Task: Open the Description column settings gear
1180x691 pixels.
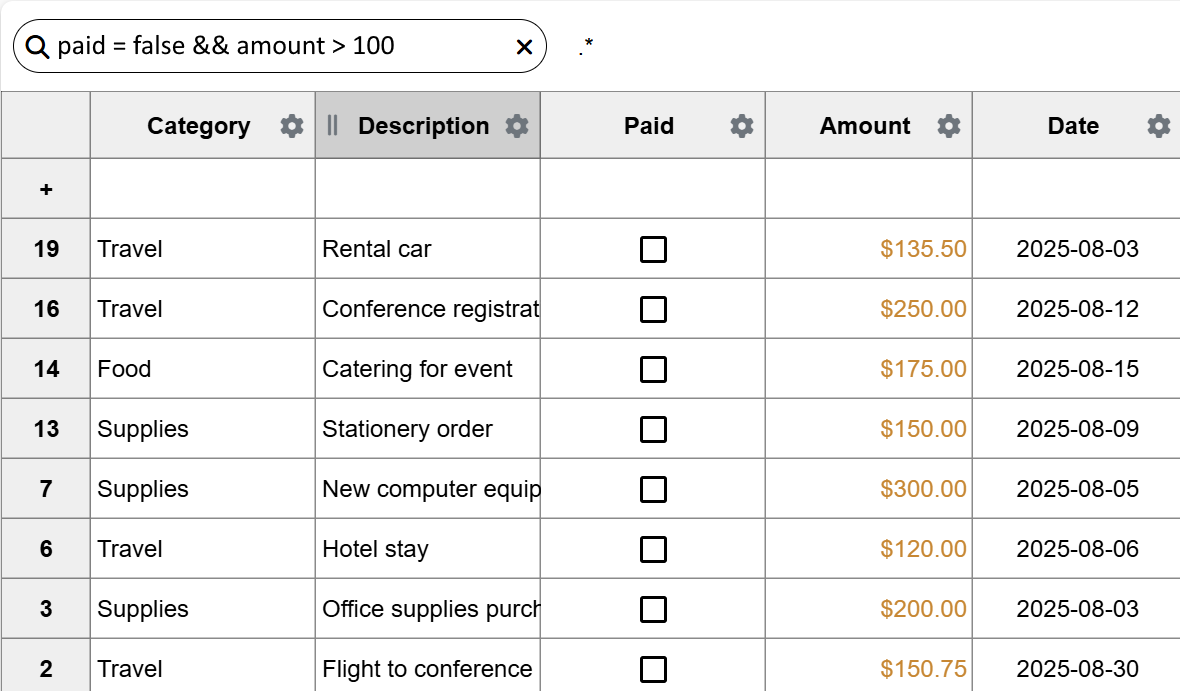Action: pos(517,126)
